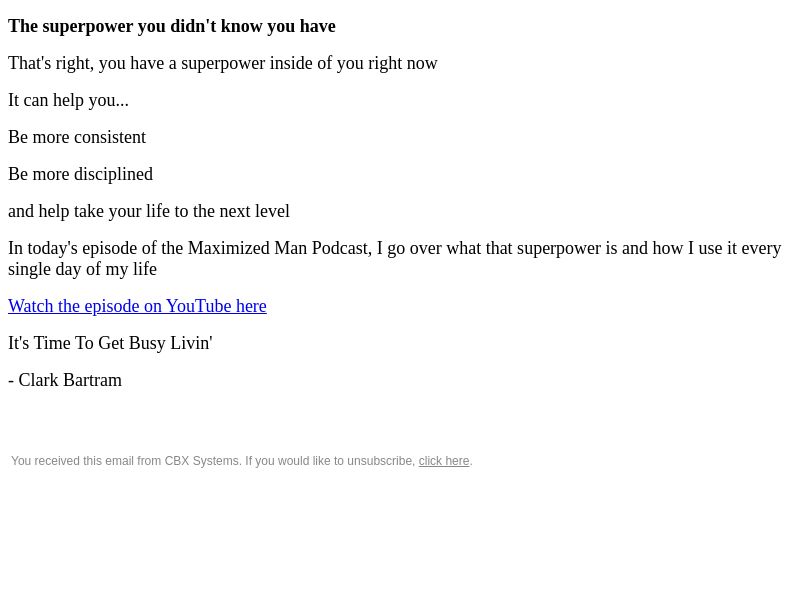Click the 'CBX Systems' text in the footer

(x=202, y=461)
